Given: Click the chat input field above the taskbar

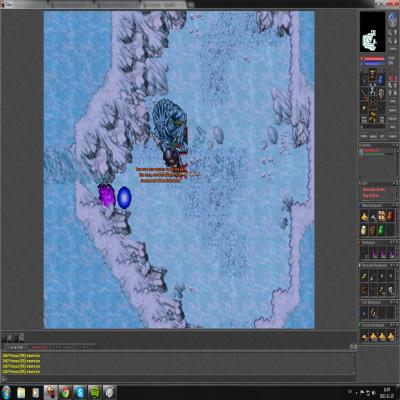Looking at the screenshot, I should pos(180,379).
